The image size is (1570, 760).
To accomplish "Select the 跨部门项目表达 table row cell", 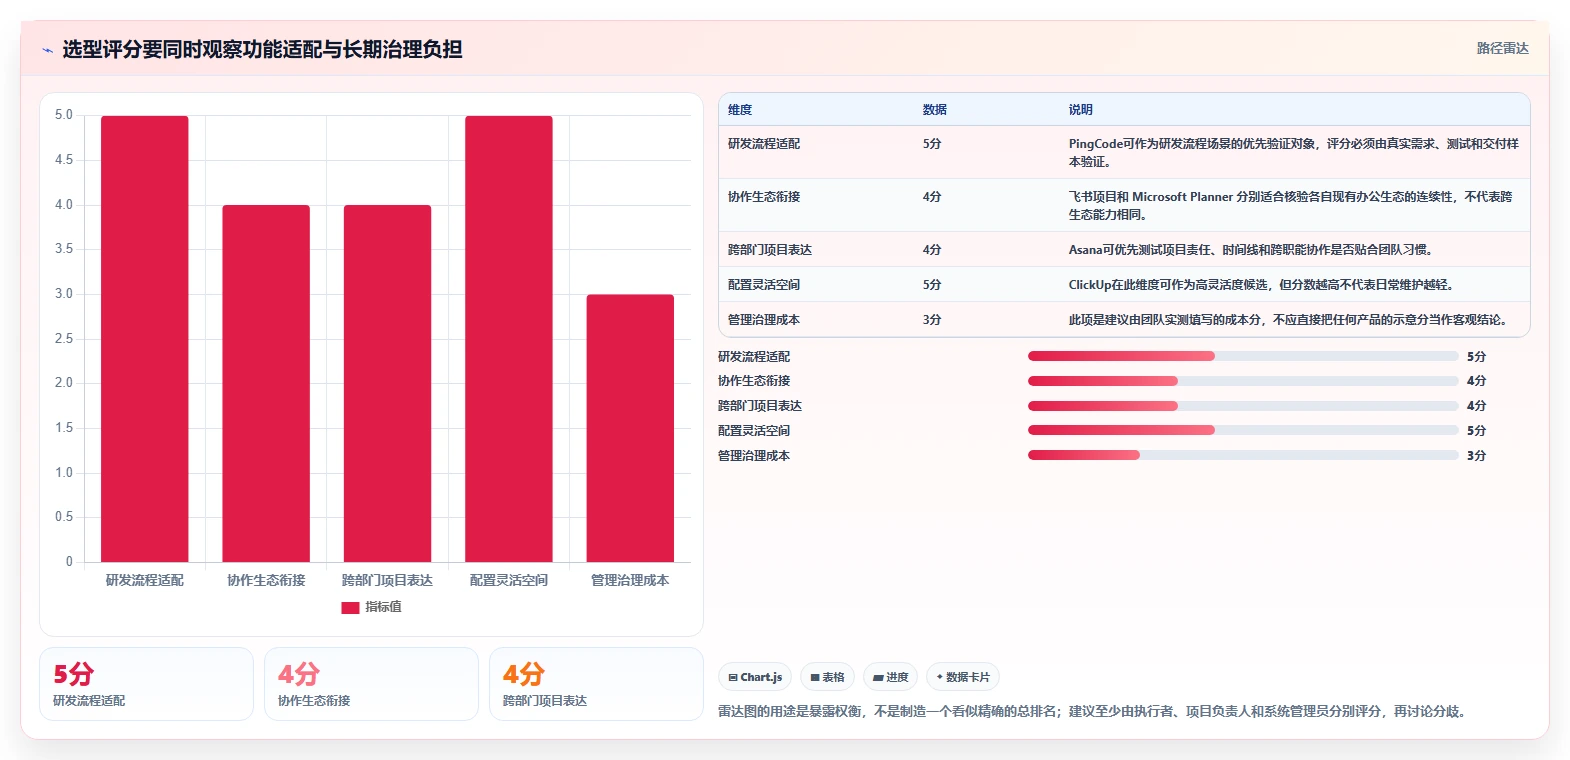I will 770,250.
